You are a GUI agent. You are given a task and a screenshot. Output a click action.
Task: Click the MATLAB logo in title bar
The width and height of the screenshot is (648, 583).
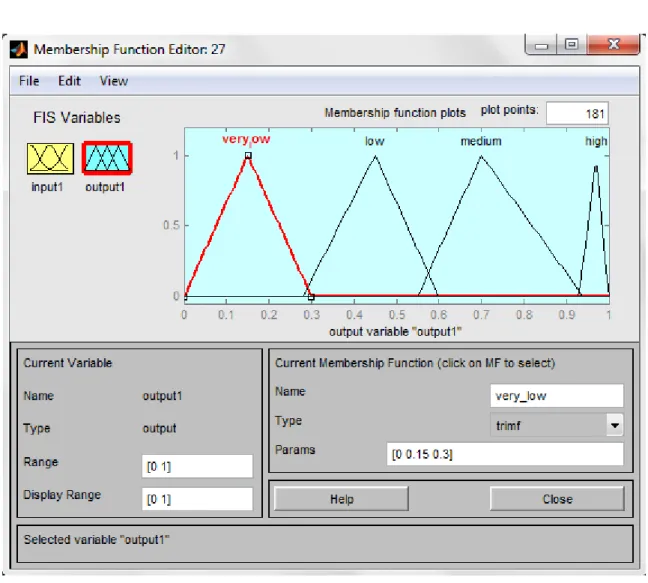[x=19, y=50]
